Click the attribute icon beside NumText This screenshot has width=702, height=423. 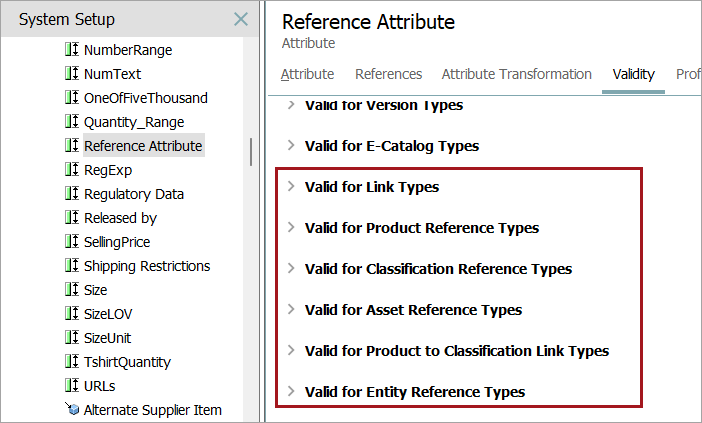click(x=72, y=73)
